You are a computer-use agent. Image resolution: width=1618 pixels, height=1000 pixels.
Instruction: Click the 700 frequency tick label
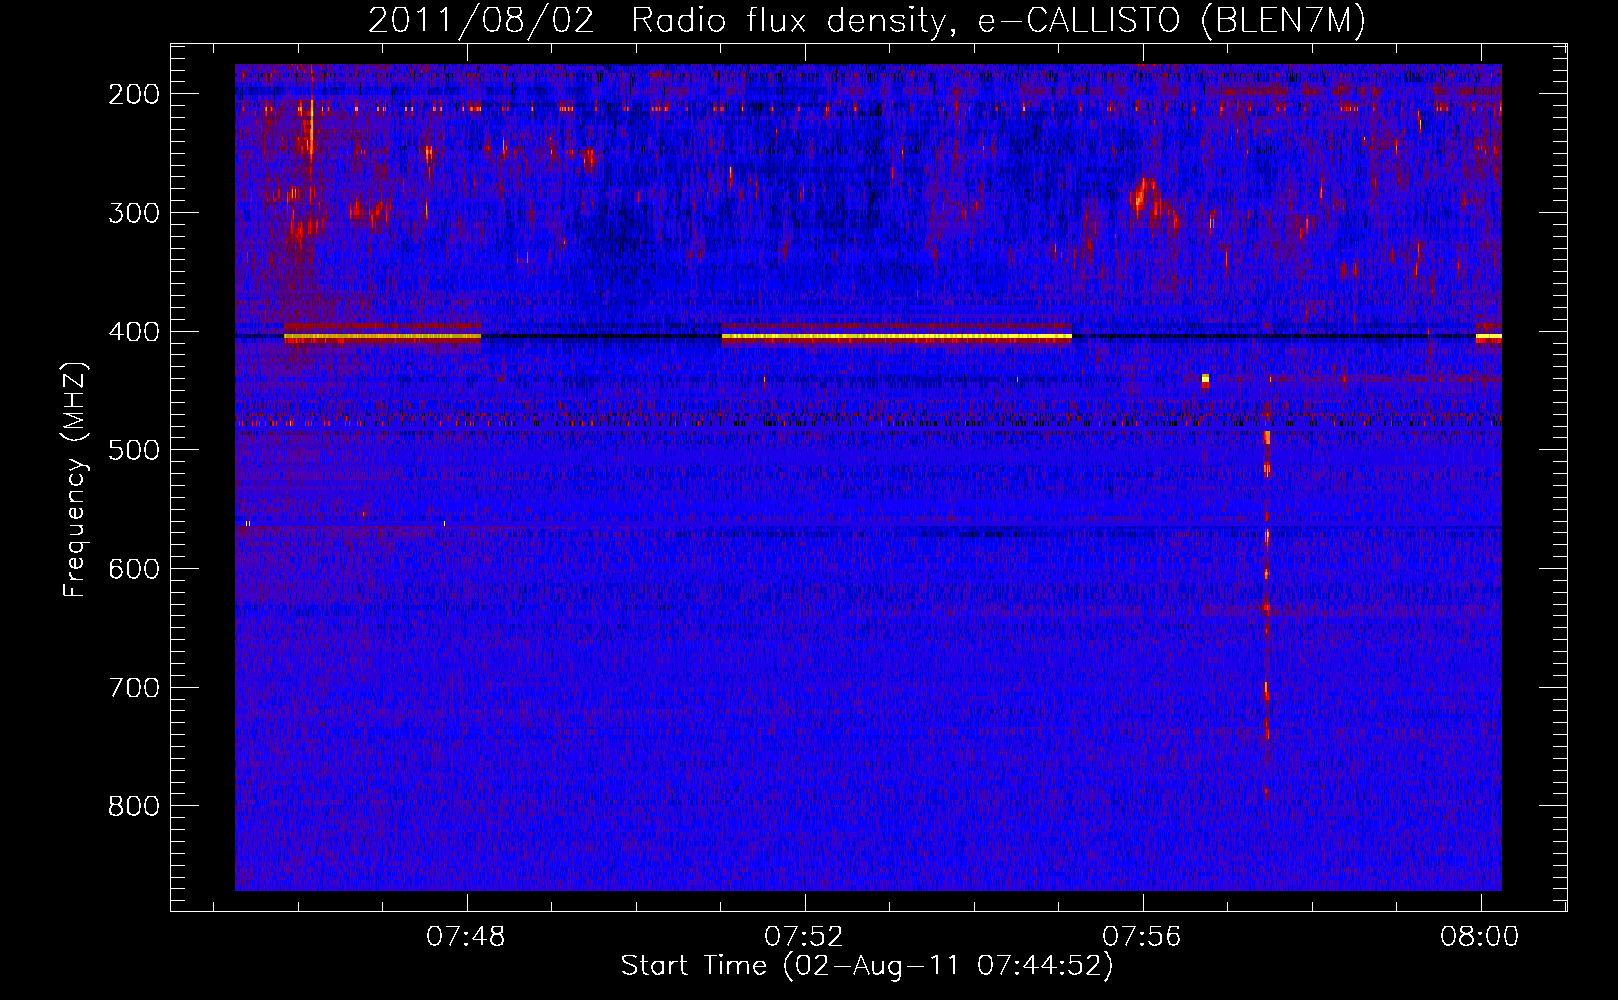pyautogui.click(x=134, y=688)
